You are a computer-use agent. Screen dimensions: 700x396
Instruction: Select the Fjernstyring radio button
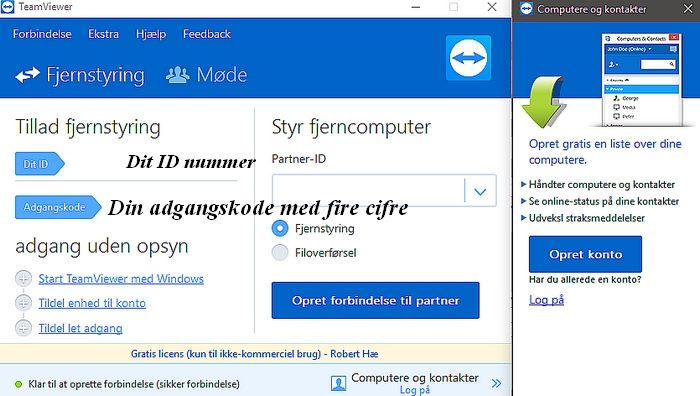point(280,228)
